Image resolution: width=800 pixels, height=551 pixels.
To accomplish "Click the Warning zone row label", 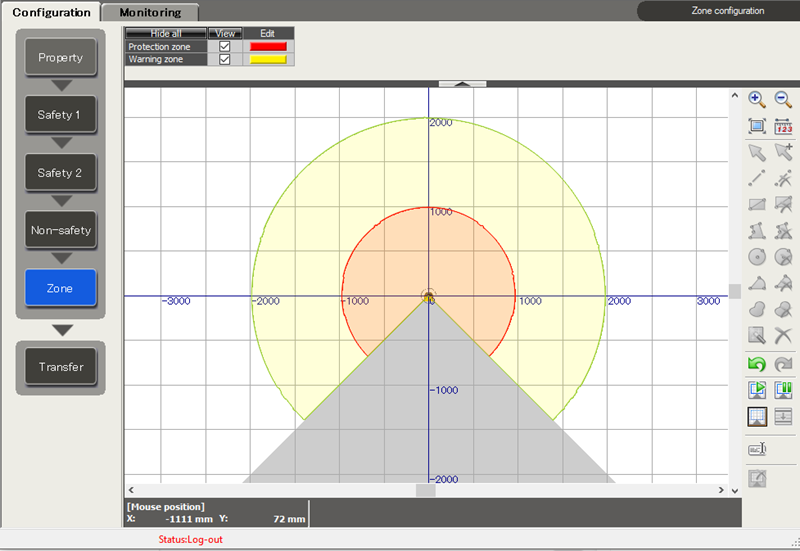I will [x=166, y=59].
